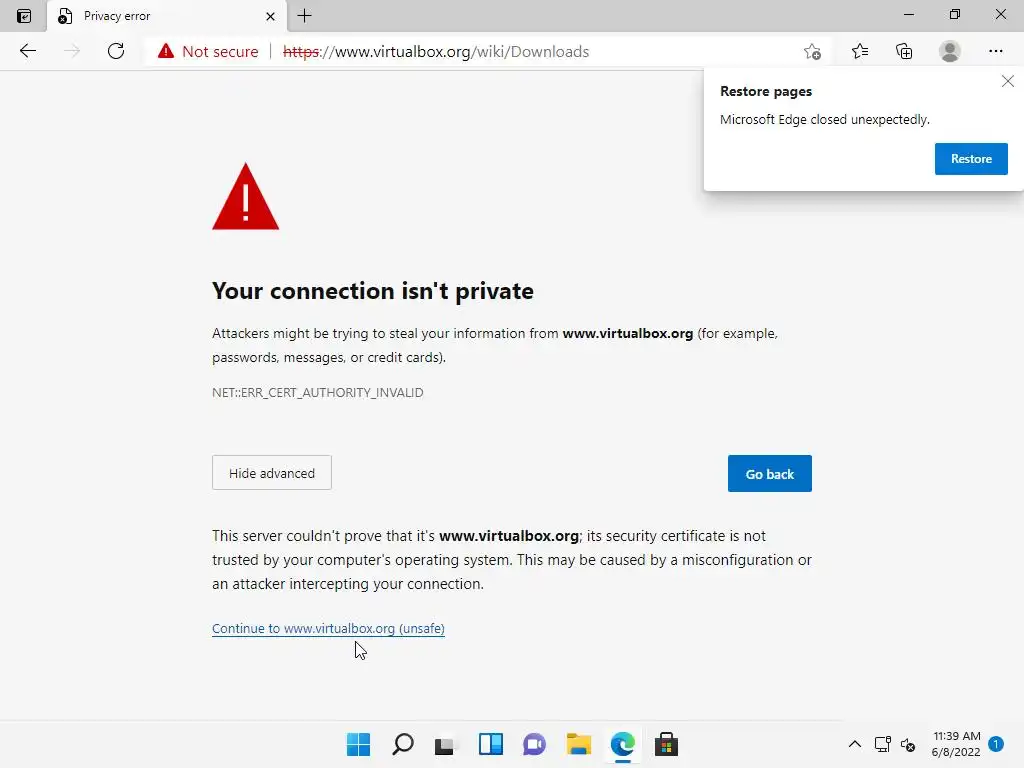The width and height of the screenshot is (1024, 768).
Task: Show hidden system tray icons chevron
Action: point(854,744)
